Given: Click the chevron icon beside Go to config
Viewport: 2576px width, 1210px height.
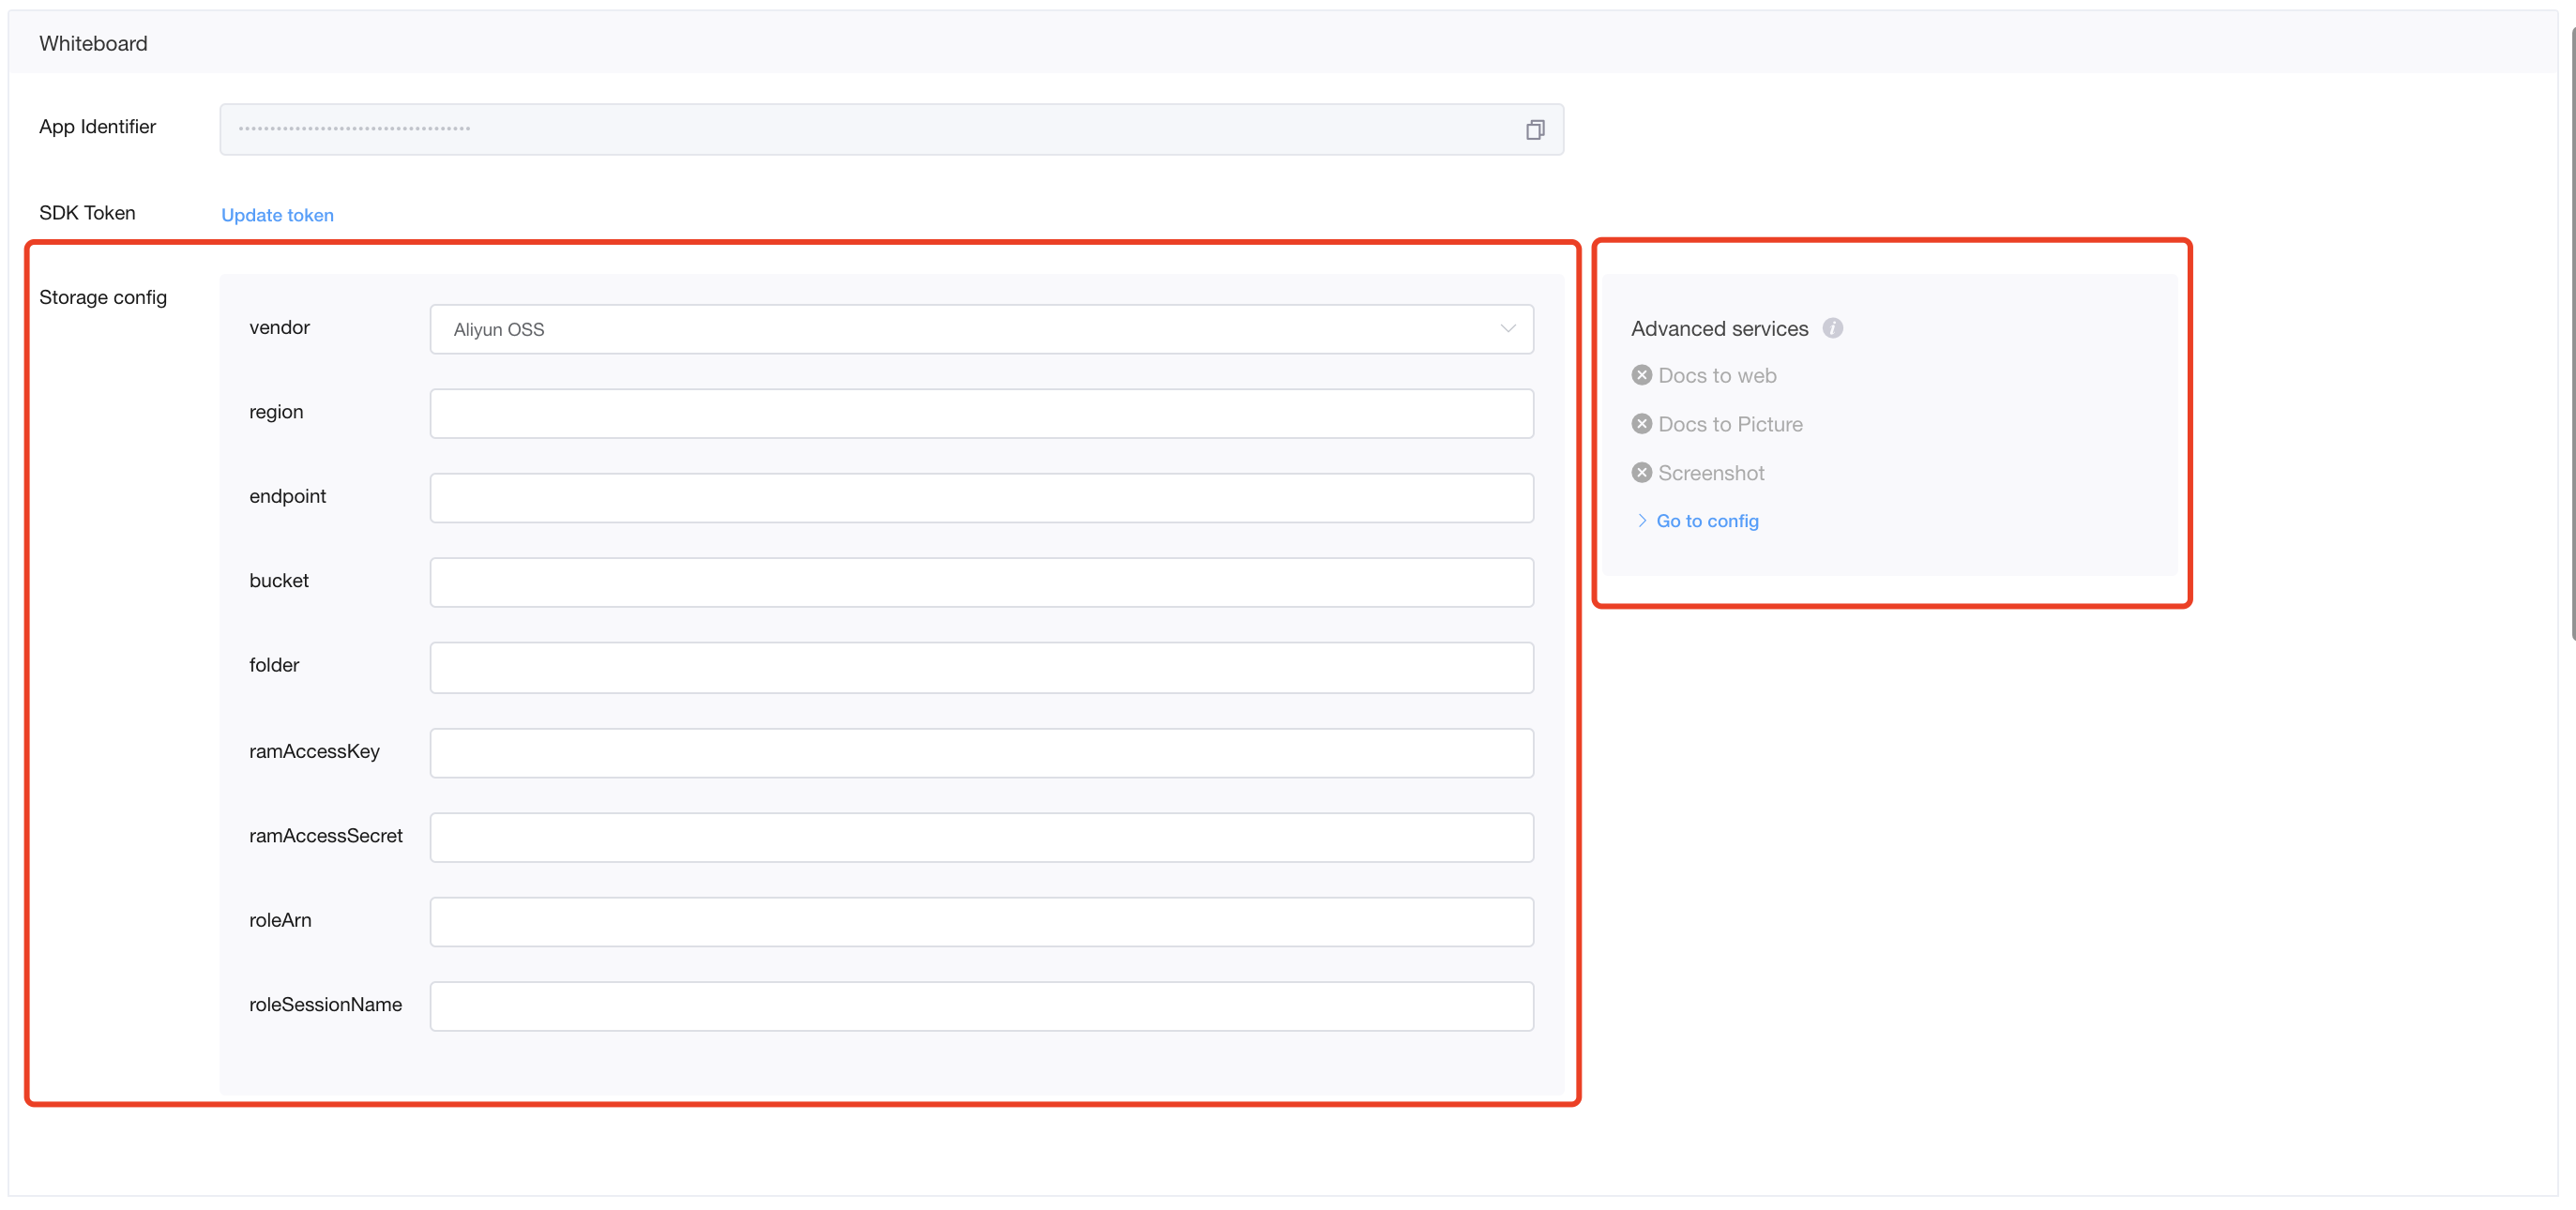Looking at the screenshot, I should (1641, 521).
